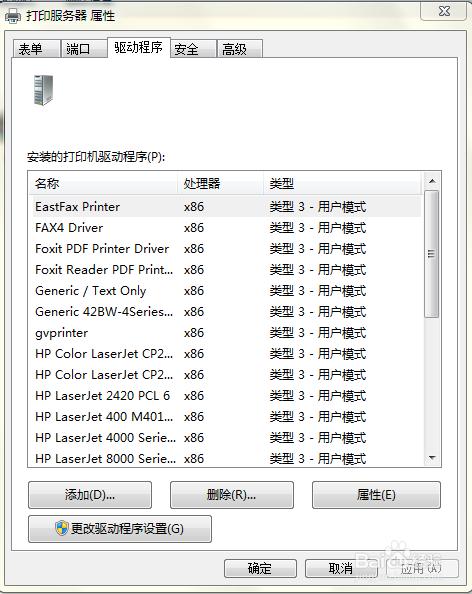This screenshot has height=594, width=472.
Task: Select HP LaserJet 2420 PCL 6 driver
Action: tap(227, 396)
